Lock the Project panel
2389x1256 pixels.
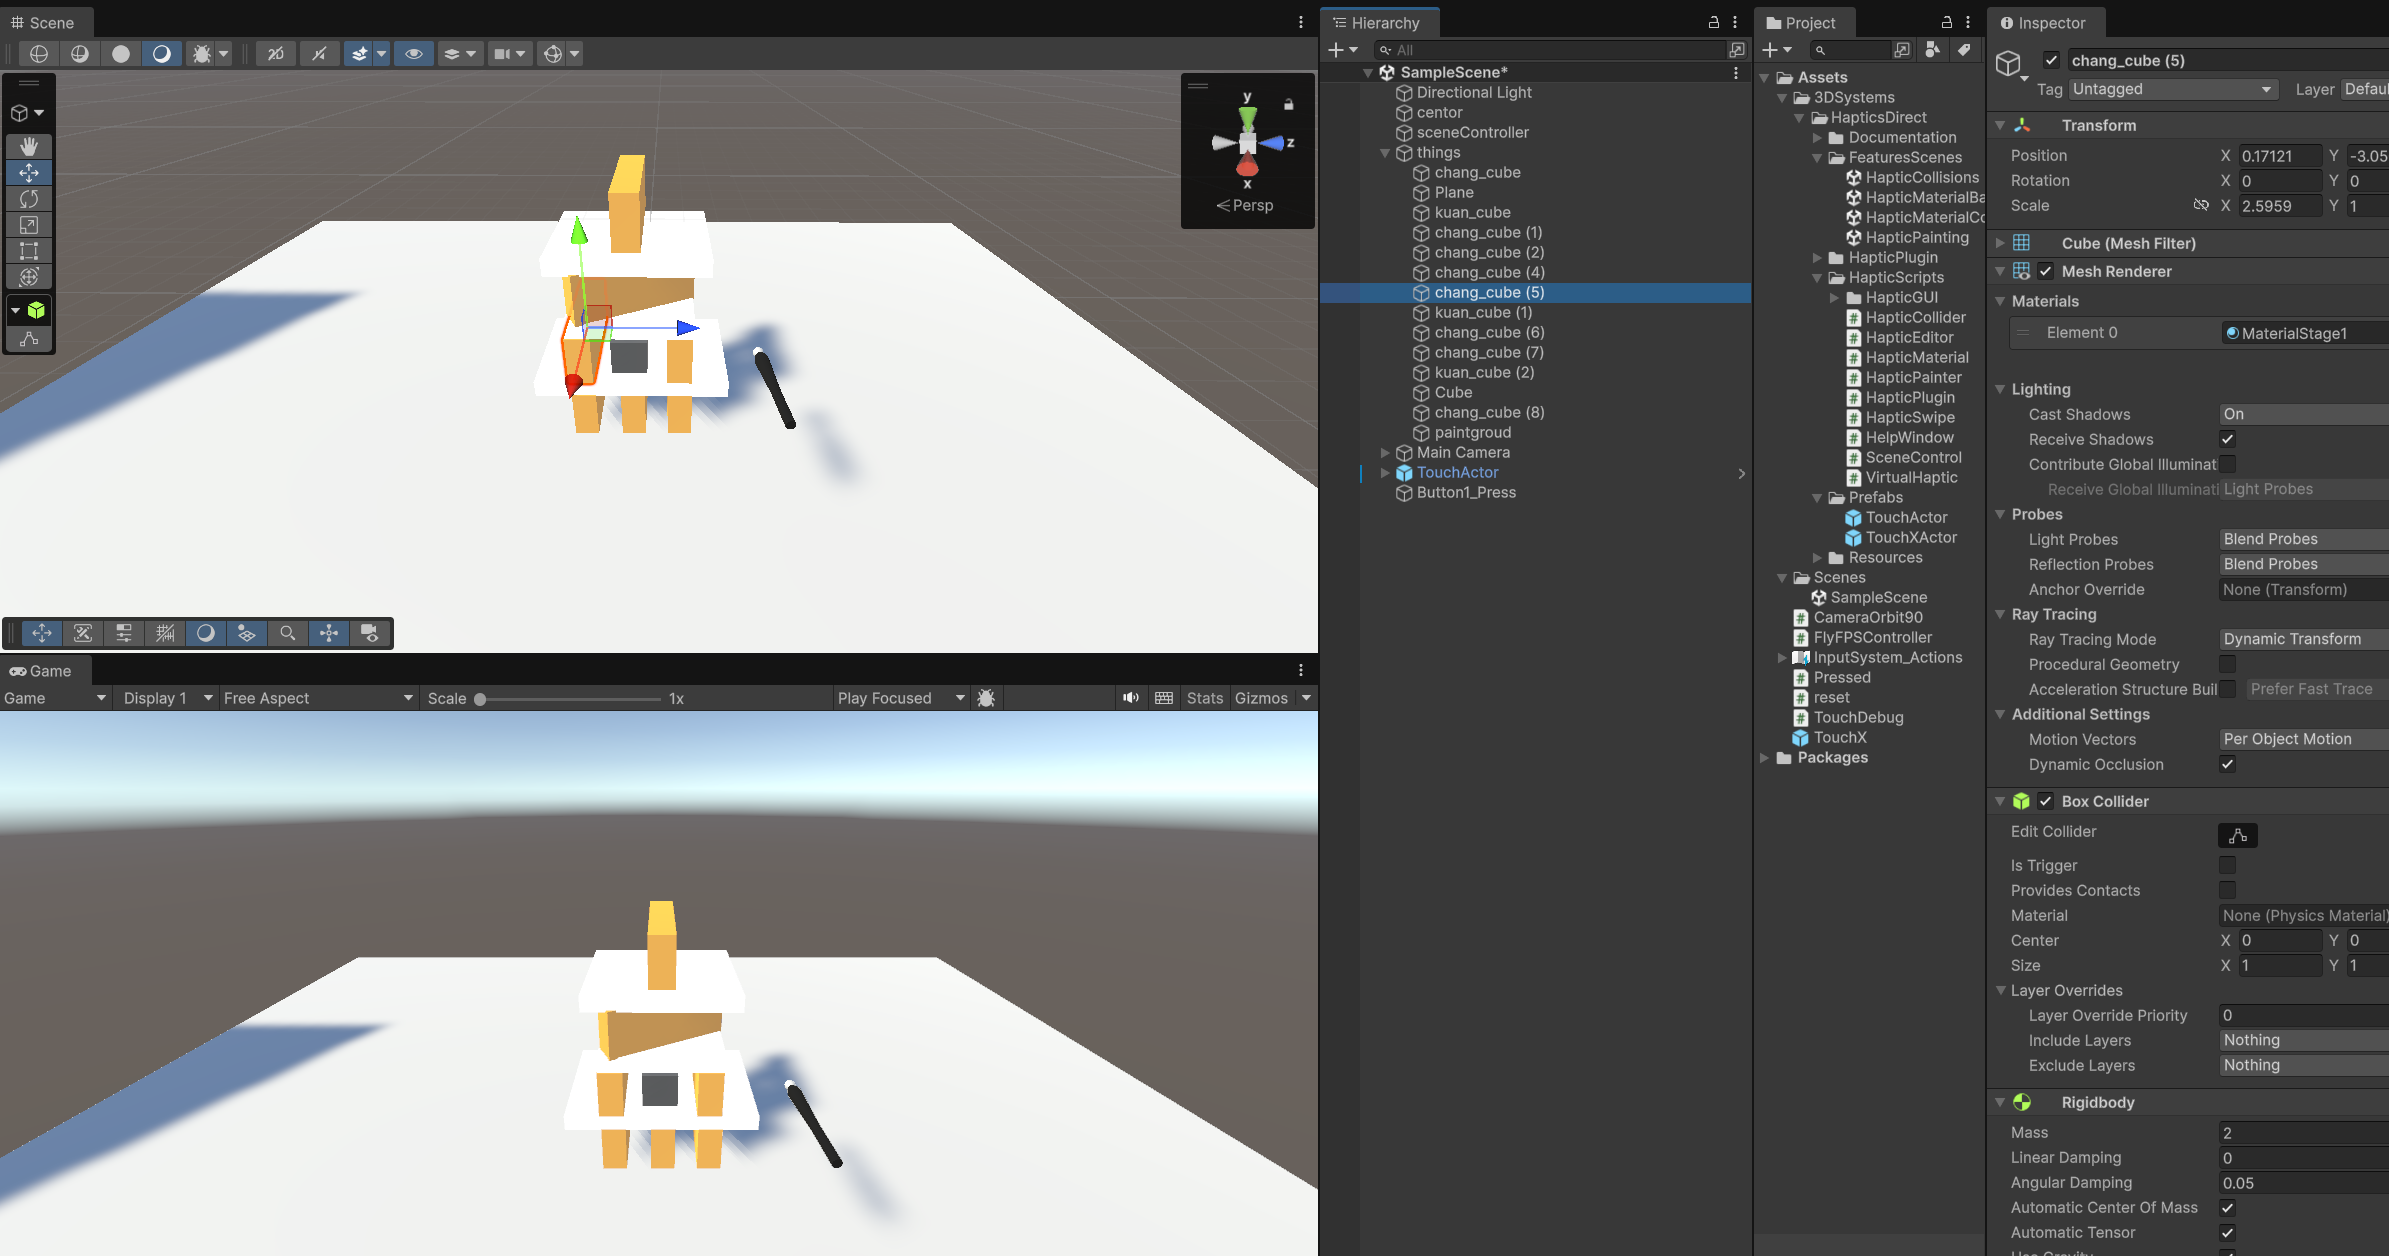click(x=1947, y=22)
